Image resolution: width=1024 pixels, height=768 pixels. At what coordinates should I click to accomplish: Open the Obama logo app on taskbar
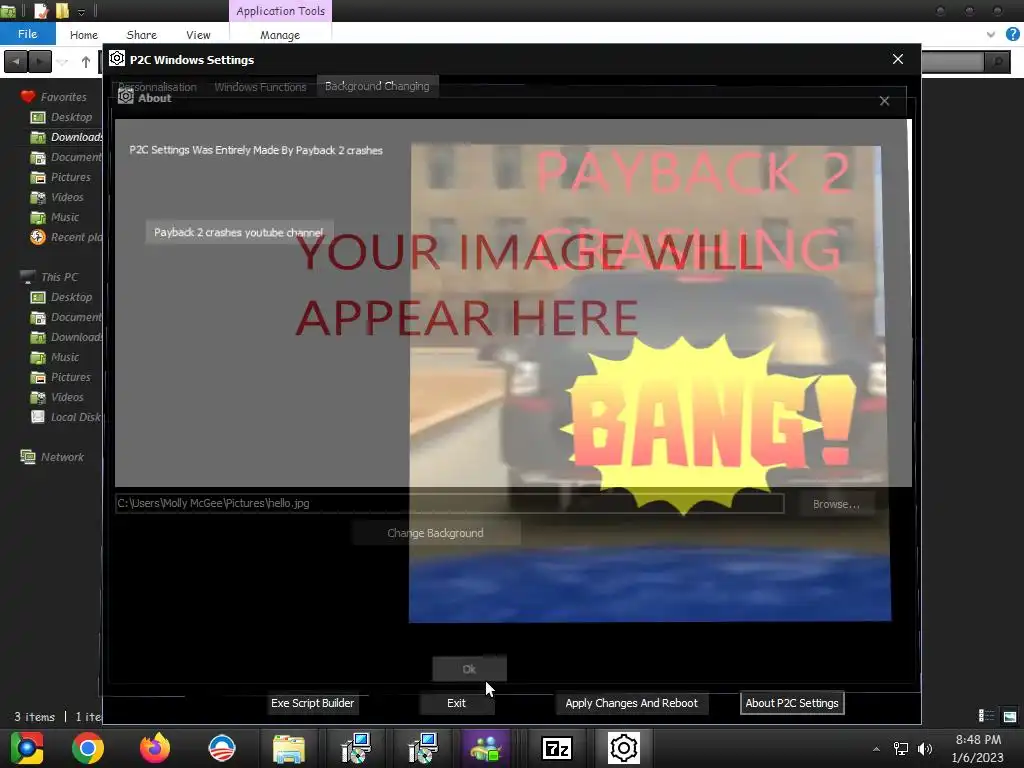coord(222,748)
